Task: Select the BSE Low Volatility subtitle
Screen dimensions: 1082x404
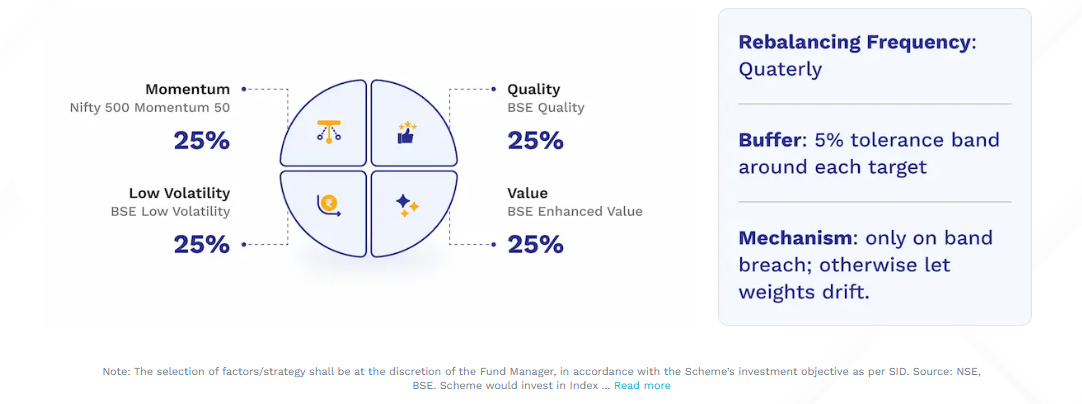Action: coord(170,212)
